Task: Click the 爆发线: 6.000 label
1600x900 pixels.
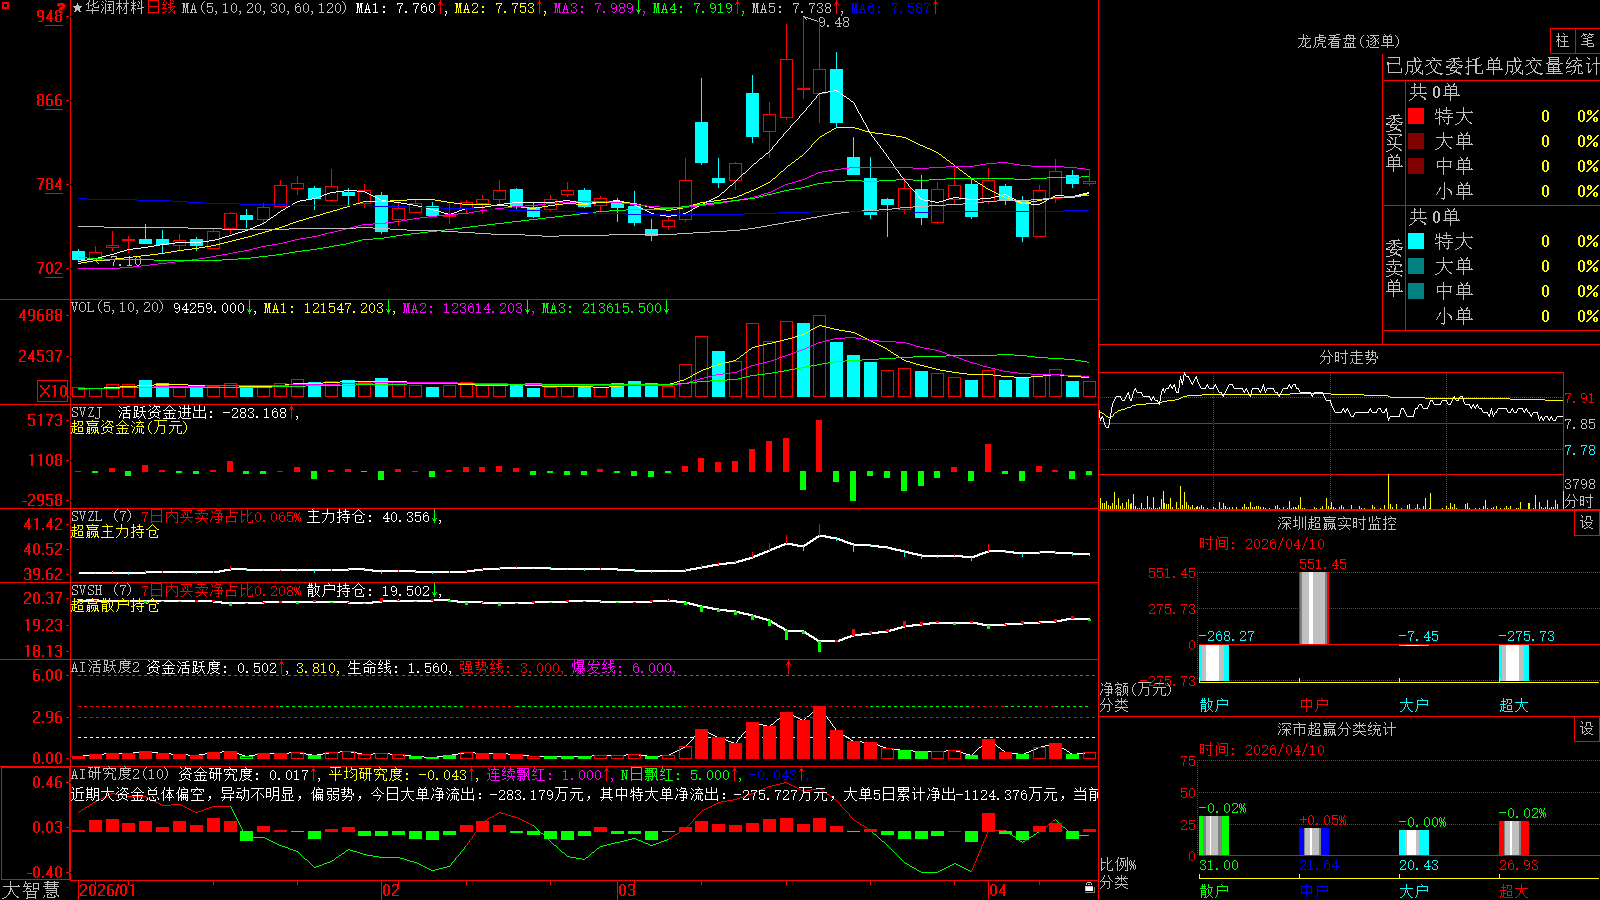Action: pos(624,667)
